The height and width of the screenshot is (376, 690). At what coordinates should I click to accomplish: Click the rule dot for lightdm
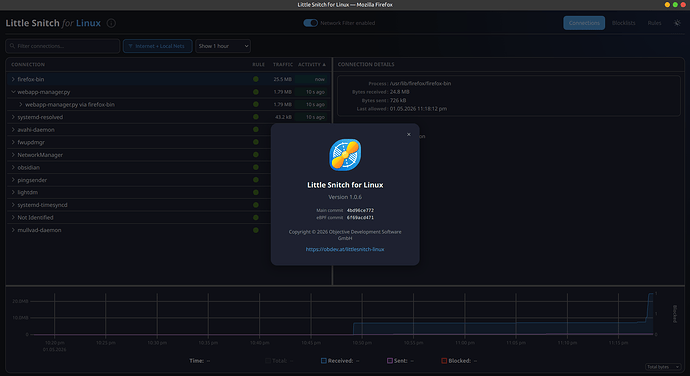tap(256, 192)
